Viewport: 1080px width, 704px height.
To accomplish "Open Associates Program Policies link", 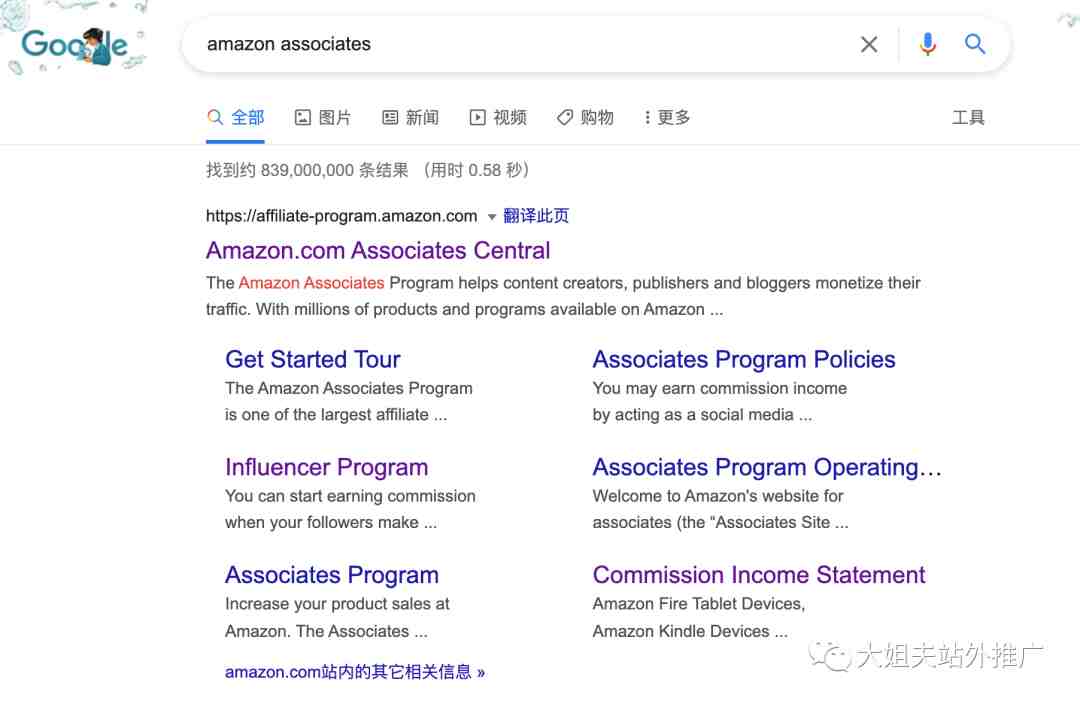I will pos(744,359).
